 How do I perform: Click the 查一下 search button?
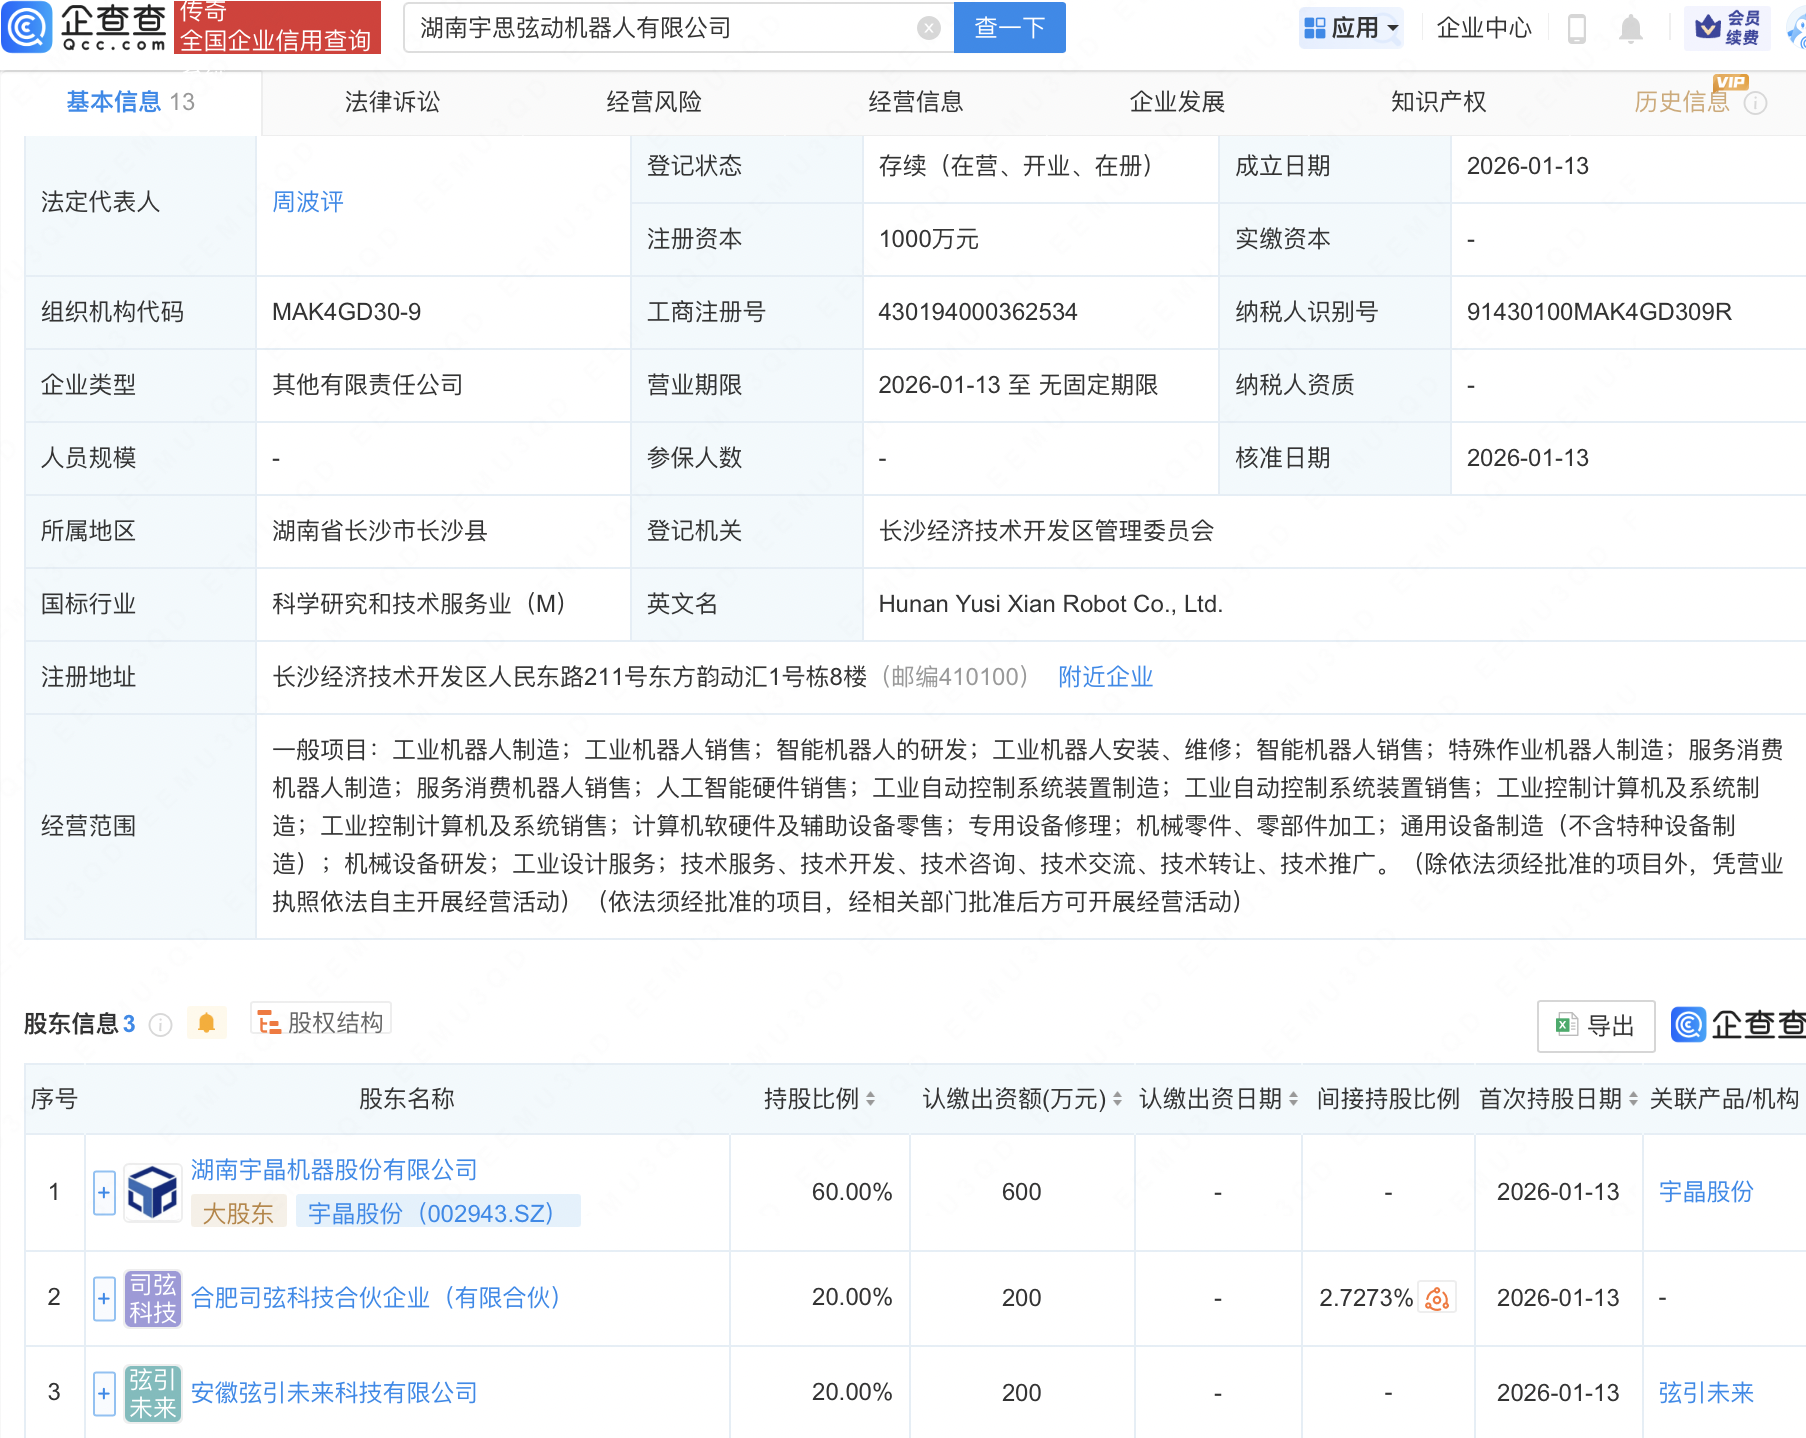pos(1008,28)
